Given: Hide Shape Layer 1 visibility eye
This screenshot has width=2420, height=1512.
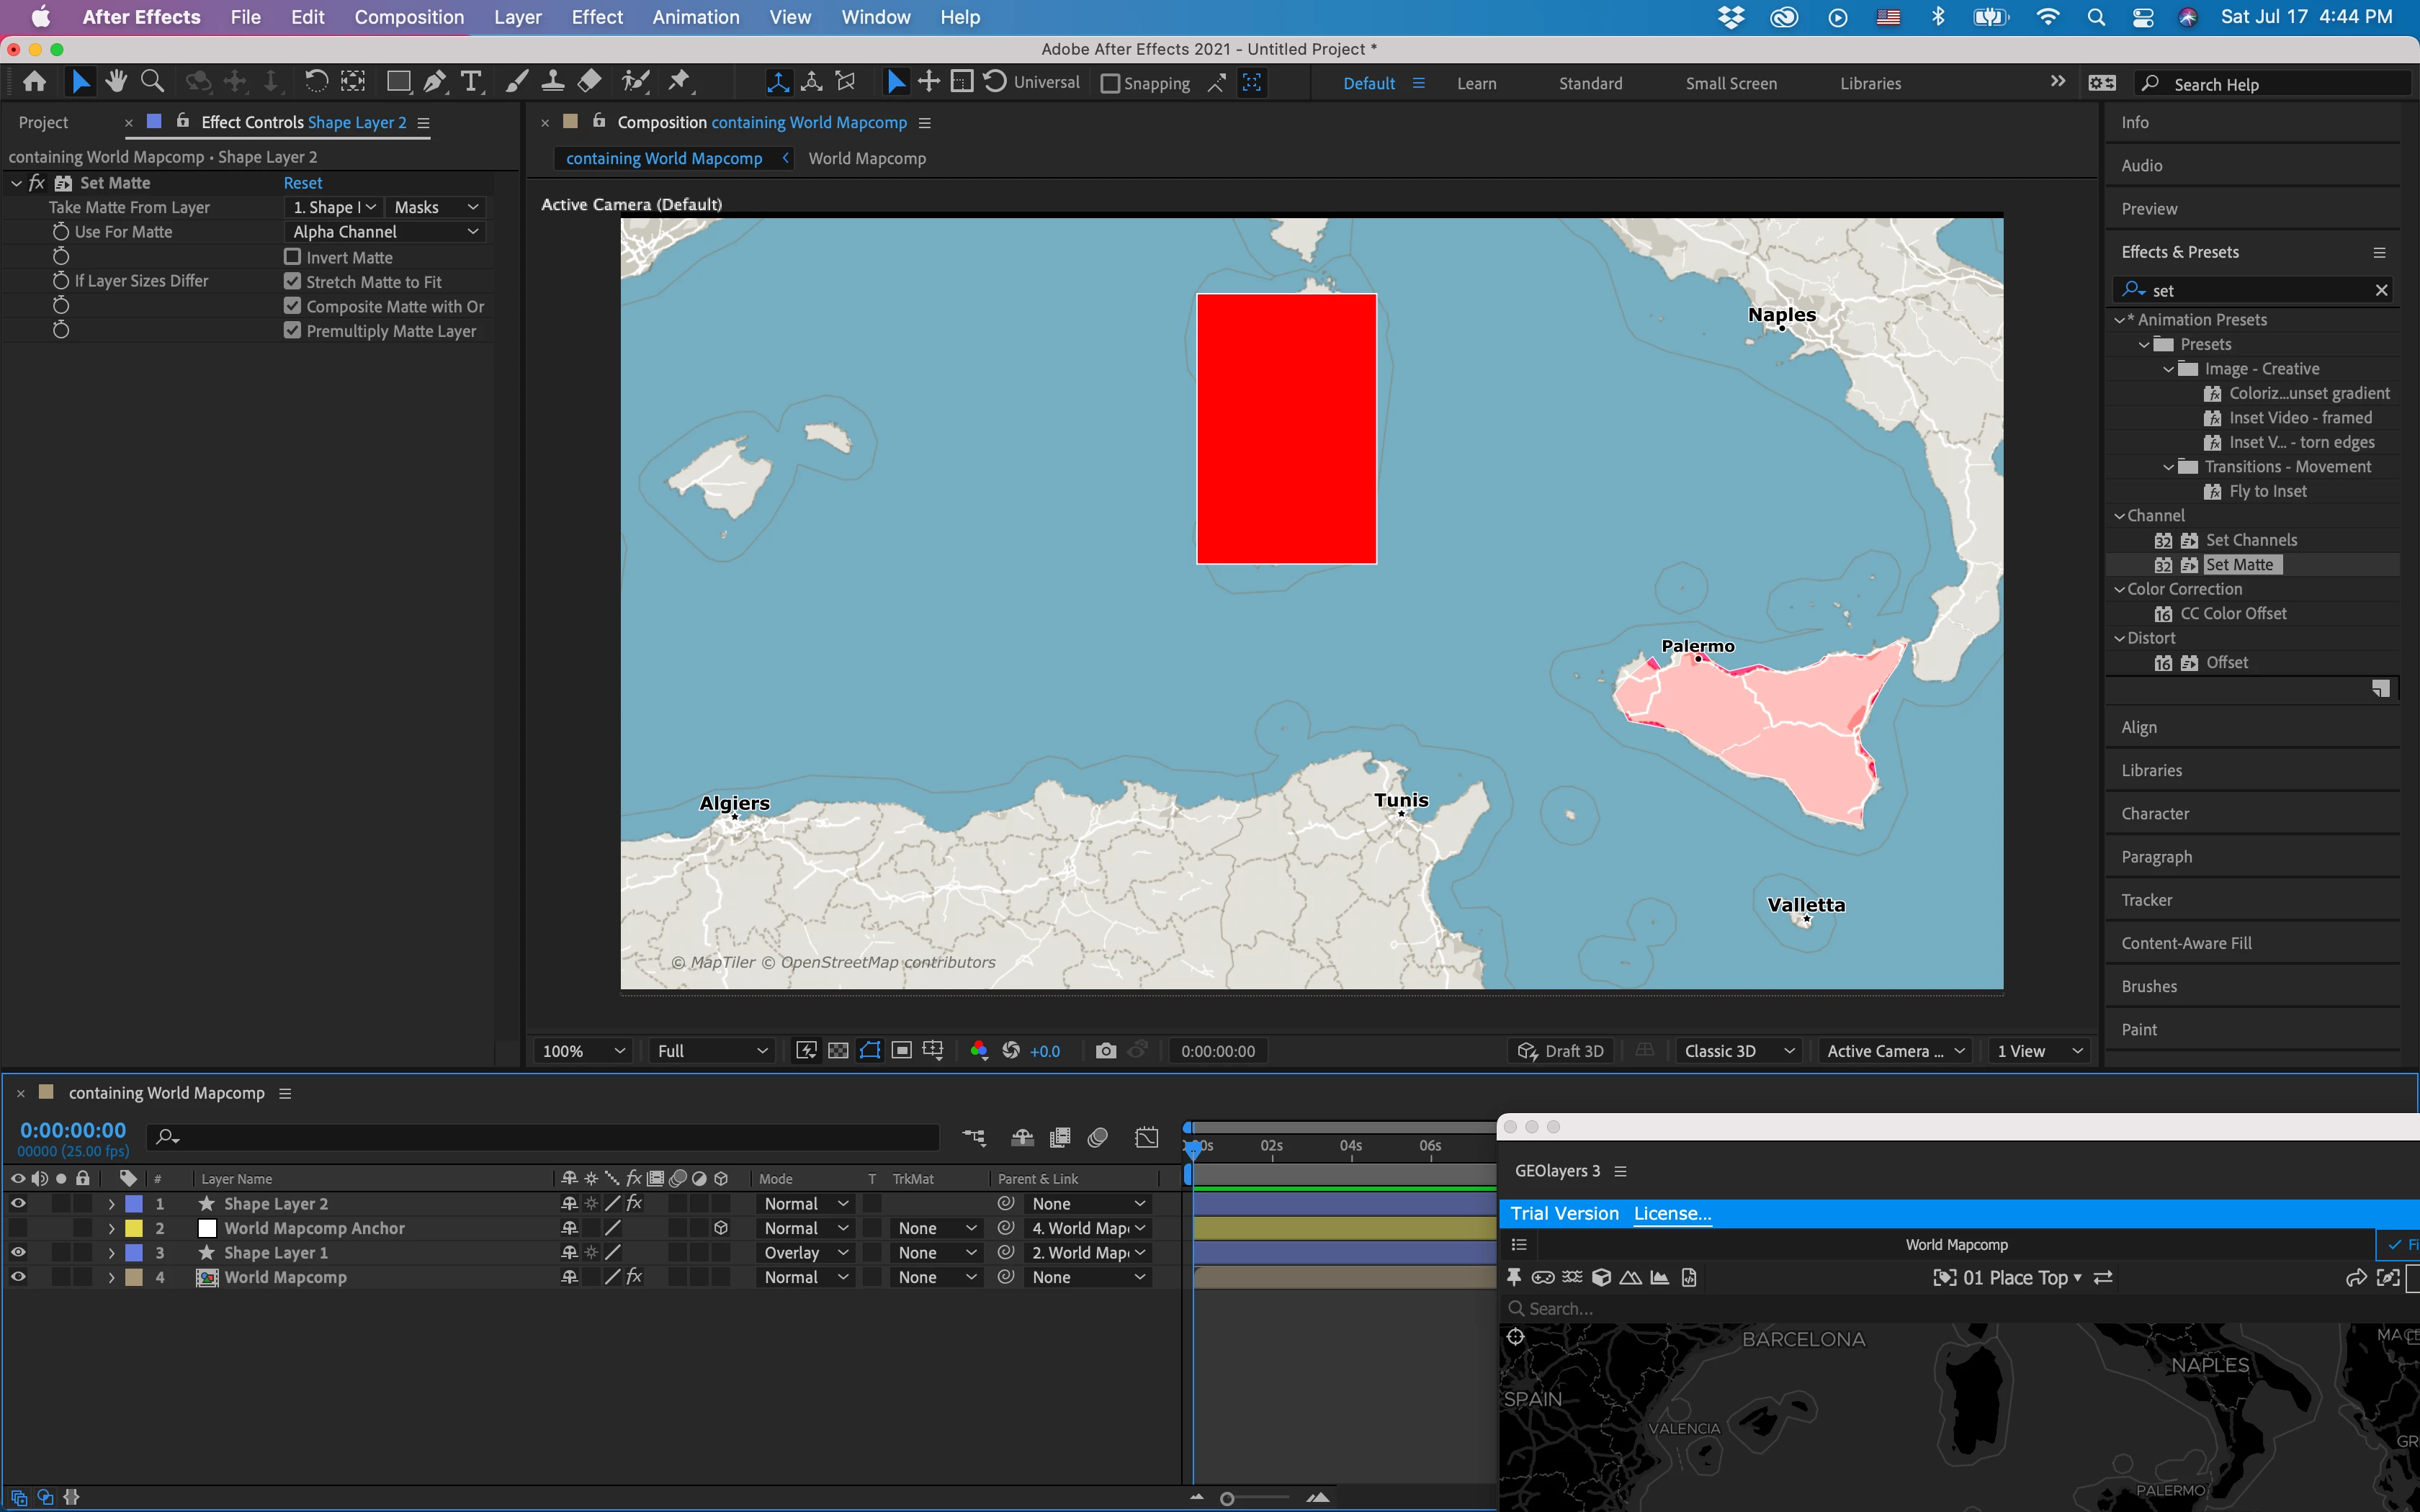Looking at the screenshot, I should [18, 1253].
